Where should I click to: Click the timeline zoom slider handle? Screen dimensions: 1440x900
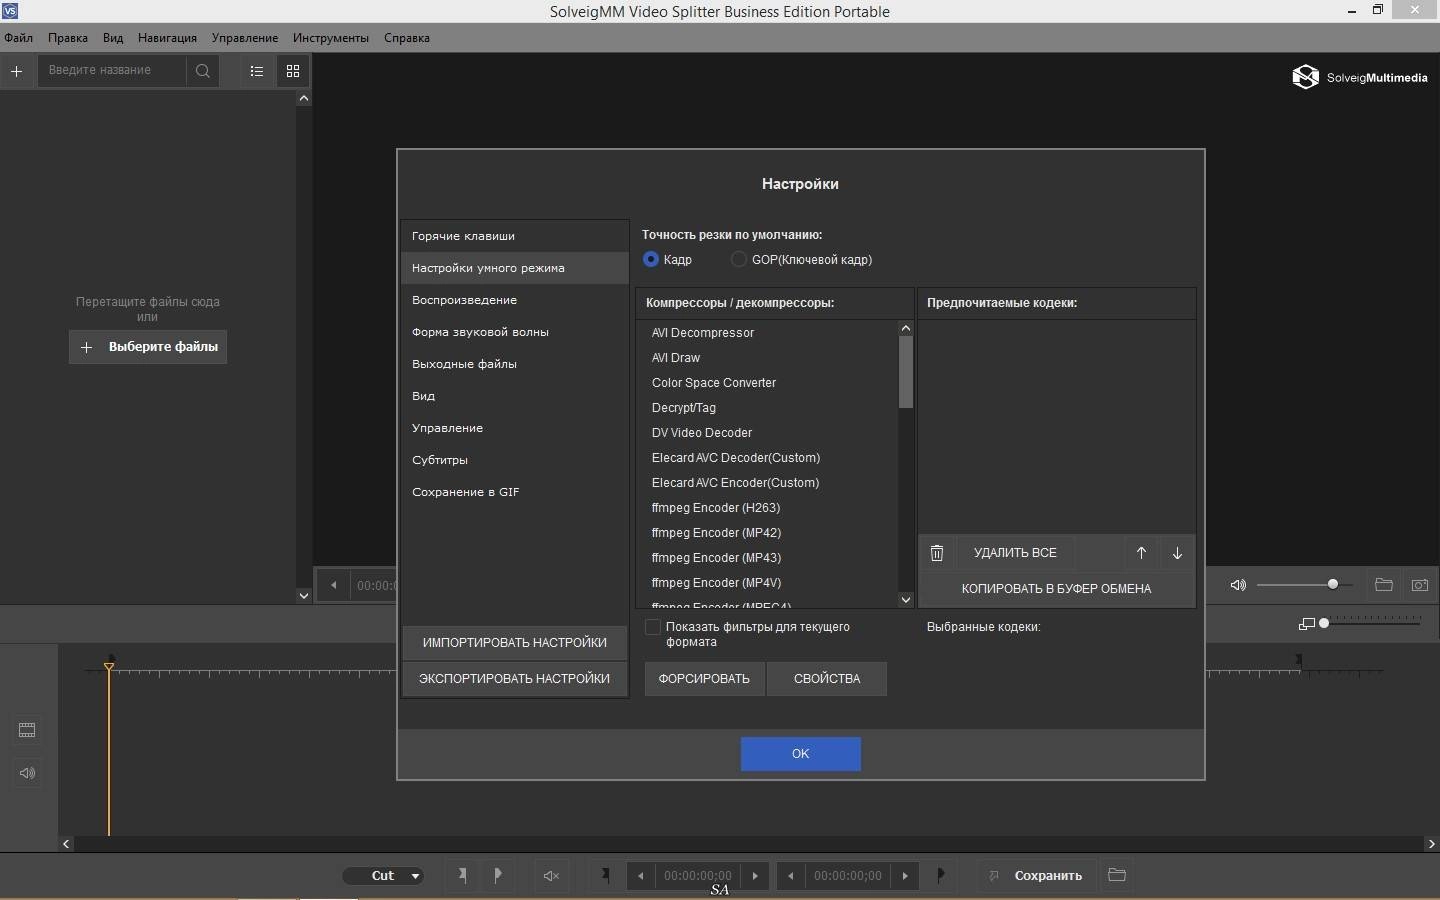pos(1324,623)
